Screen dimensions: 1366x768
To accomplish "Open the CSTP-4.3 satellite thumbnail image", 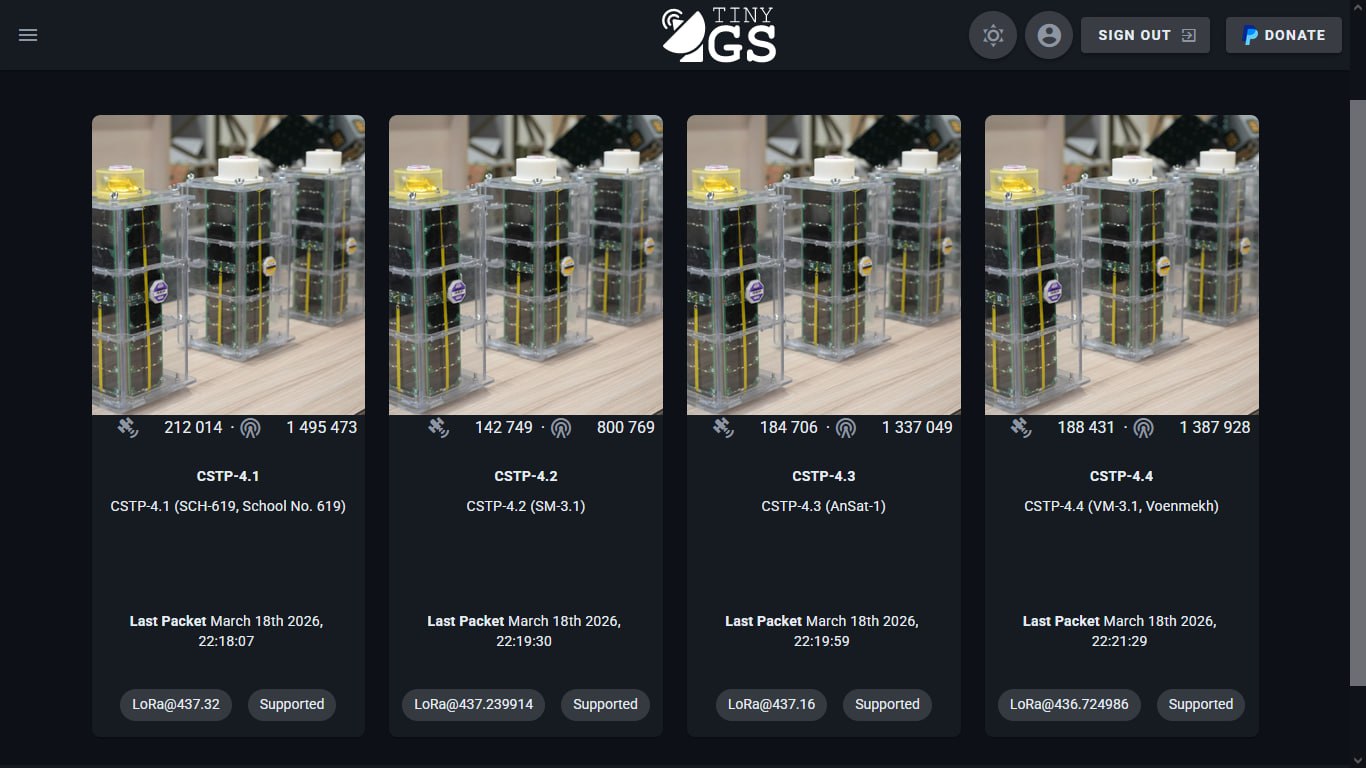I will [824, 264].
